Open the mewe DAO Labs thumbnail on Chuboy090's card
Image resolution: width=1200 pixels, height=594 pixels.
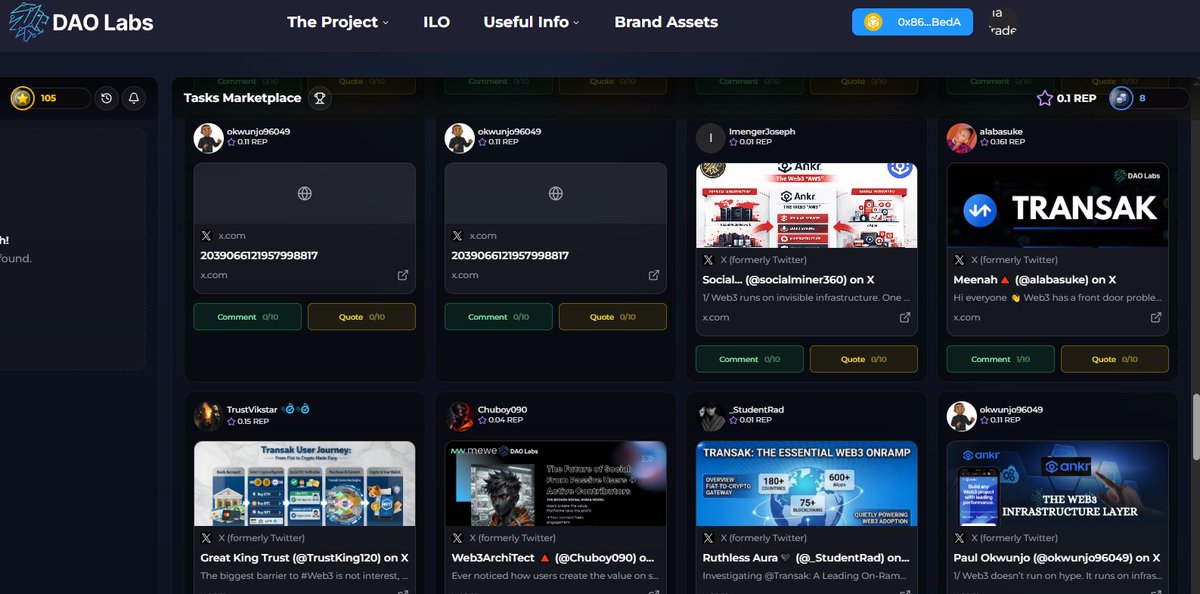tap(555, 484)
